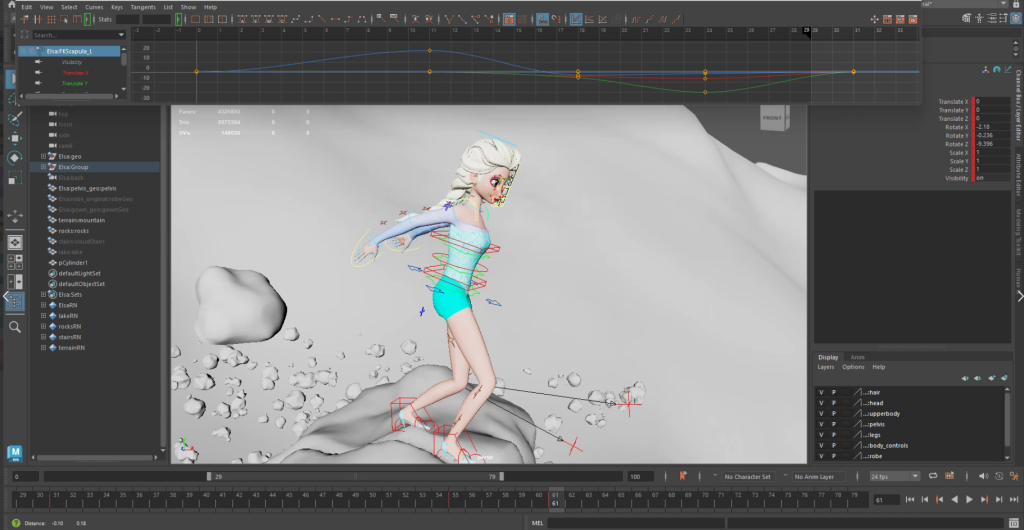
Task: Expand Elsa:geo in Outliner
Action: click(x=44, y=157)
